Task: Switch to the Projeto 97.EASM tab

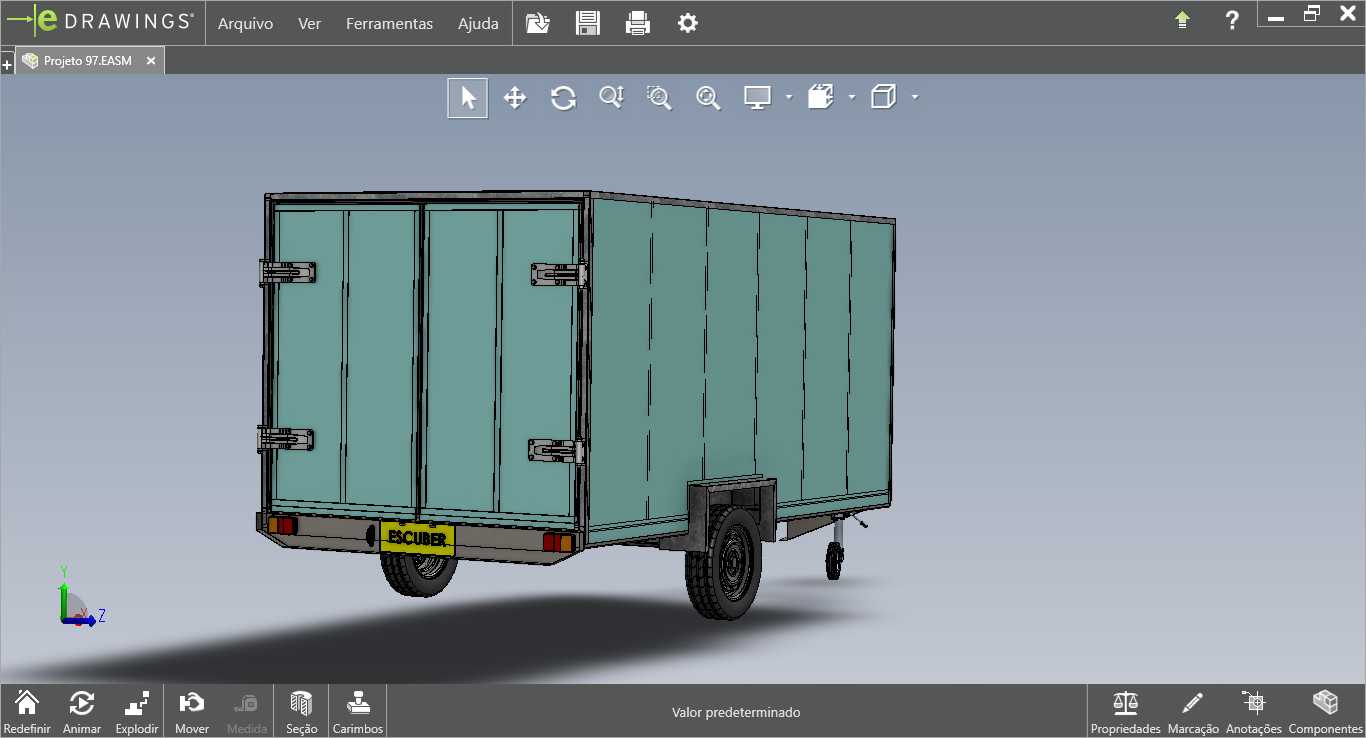Action: [x=88, y=61]
